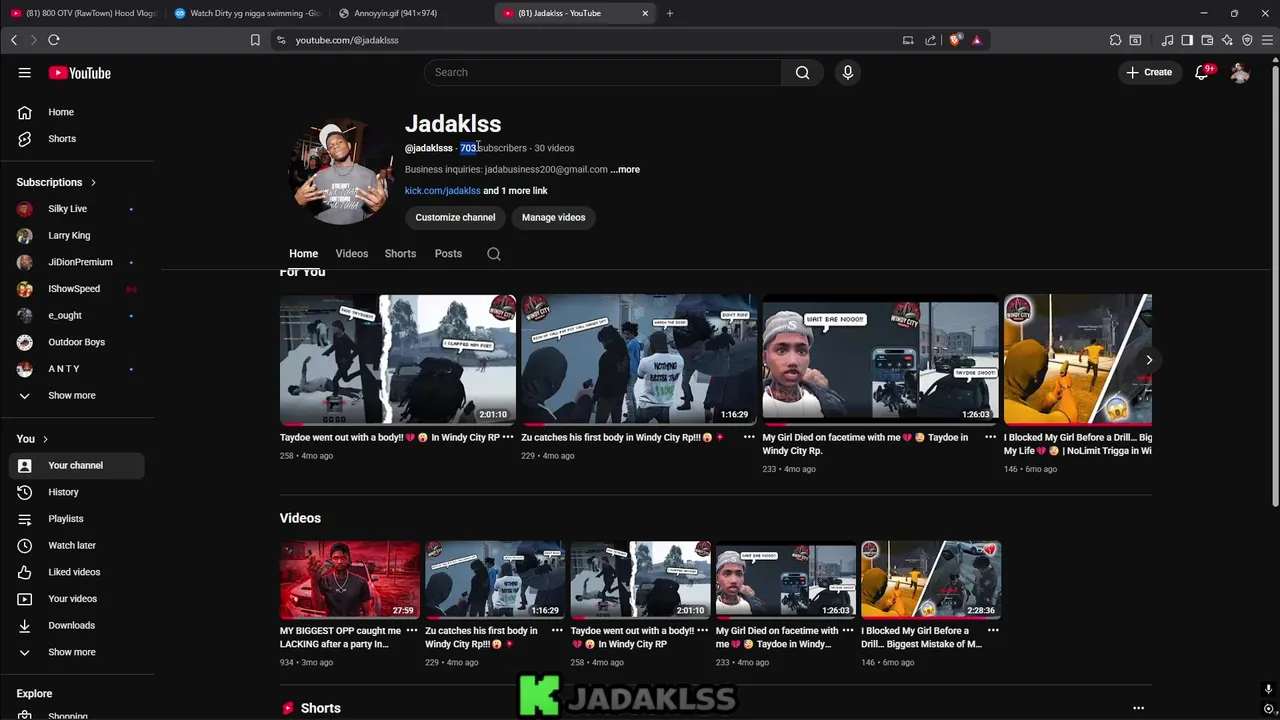Expand the Subscriptions section
This screenshot has width=1280, height=720.
click(x=57, y=182)
